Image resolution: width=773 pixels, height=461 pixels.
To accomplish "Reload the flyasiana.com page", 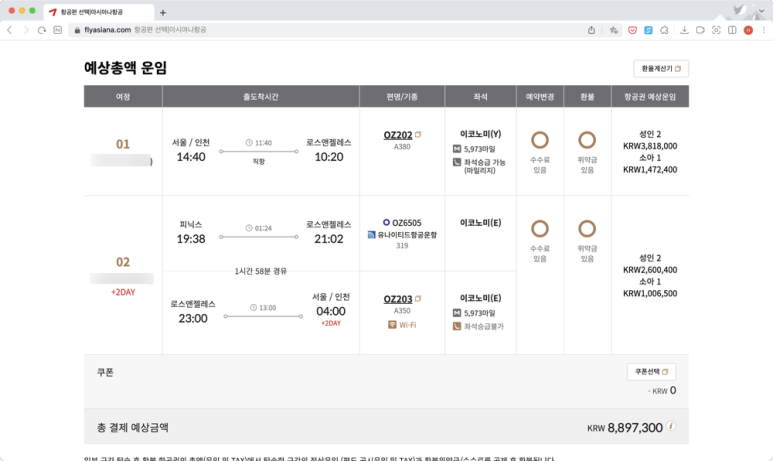I will (x=42, y=30).
